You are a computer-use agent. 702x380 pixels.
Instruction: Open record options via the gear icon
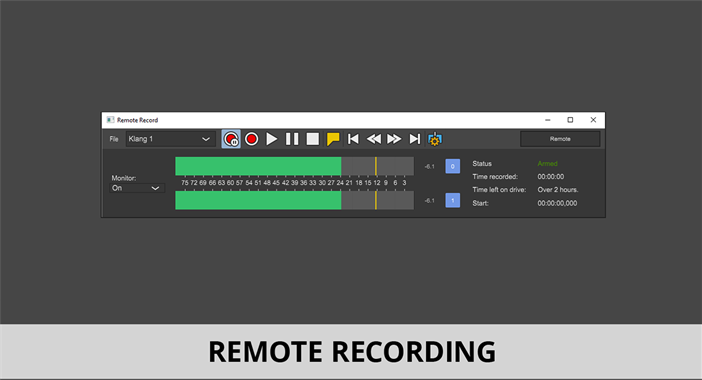tap(435, 139)
